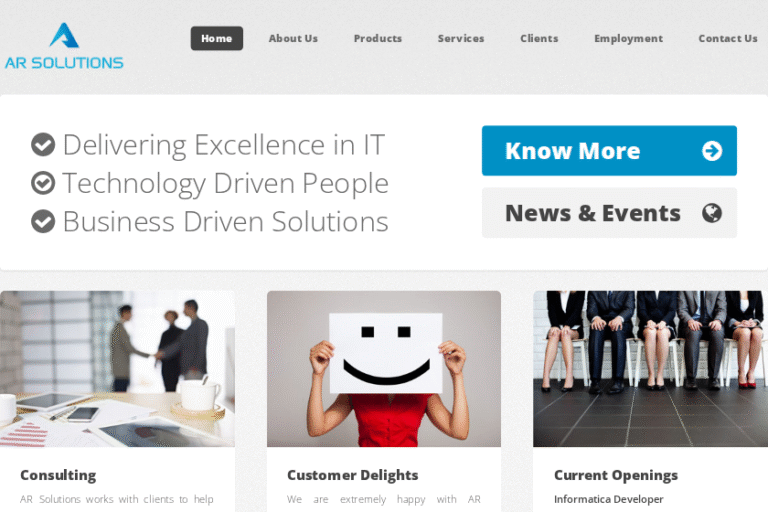Screen dimensions: 768x512
Task: Open the Clients page
Action: click(539, 38)
